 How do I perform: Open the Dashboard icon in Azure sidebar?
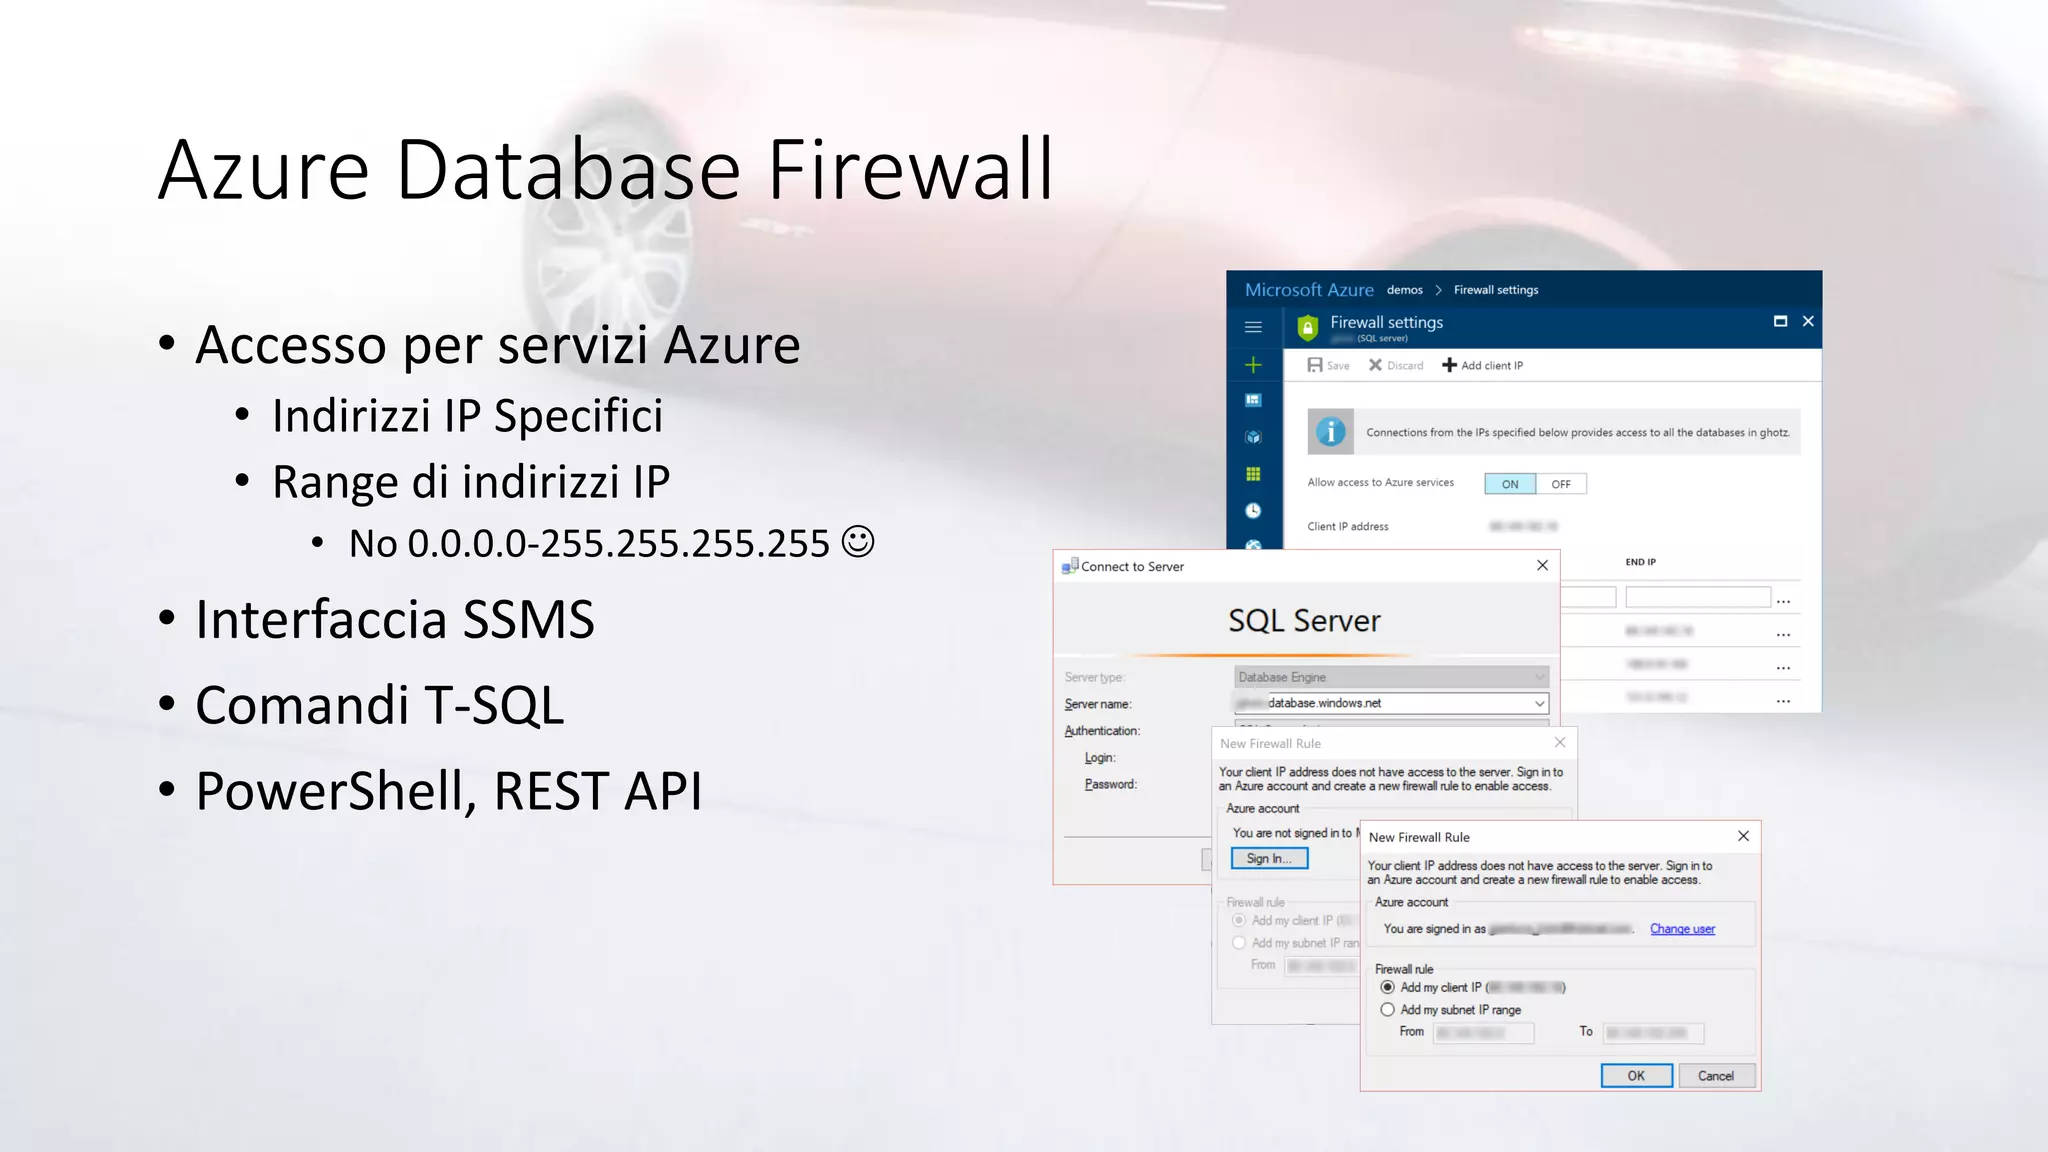[x=1253, y=400]
